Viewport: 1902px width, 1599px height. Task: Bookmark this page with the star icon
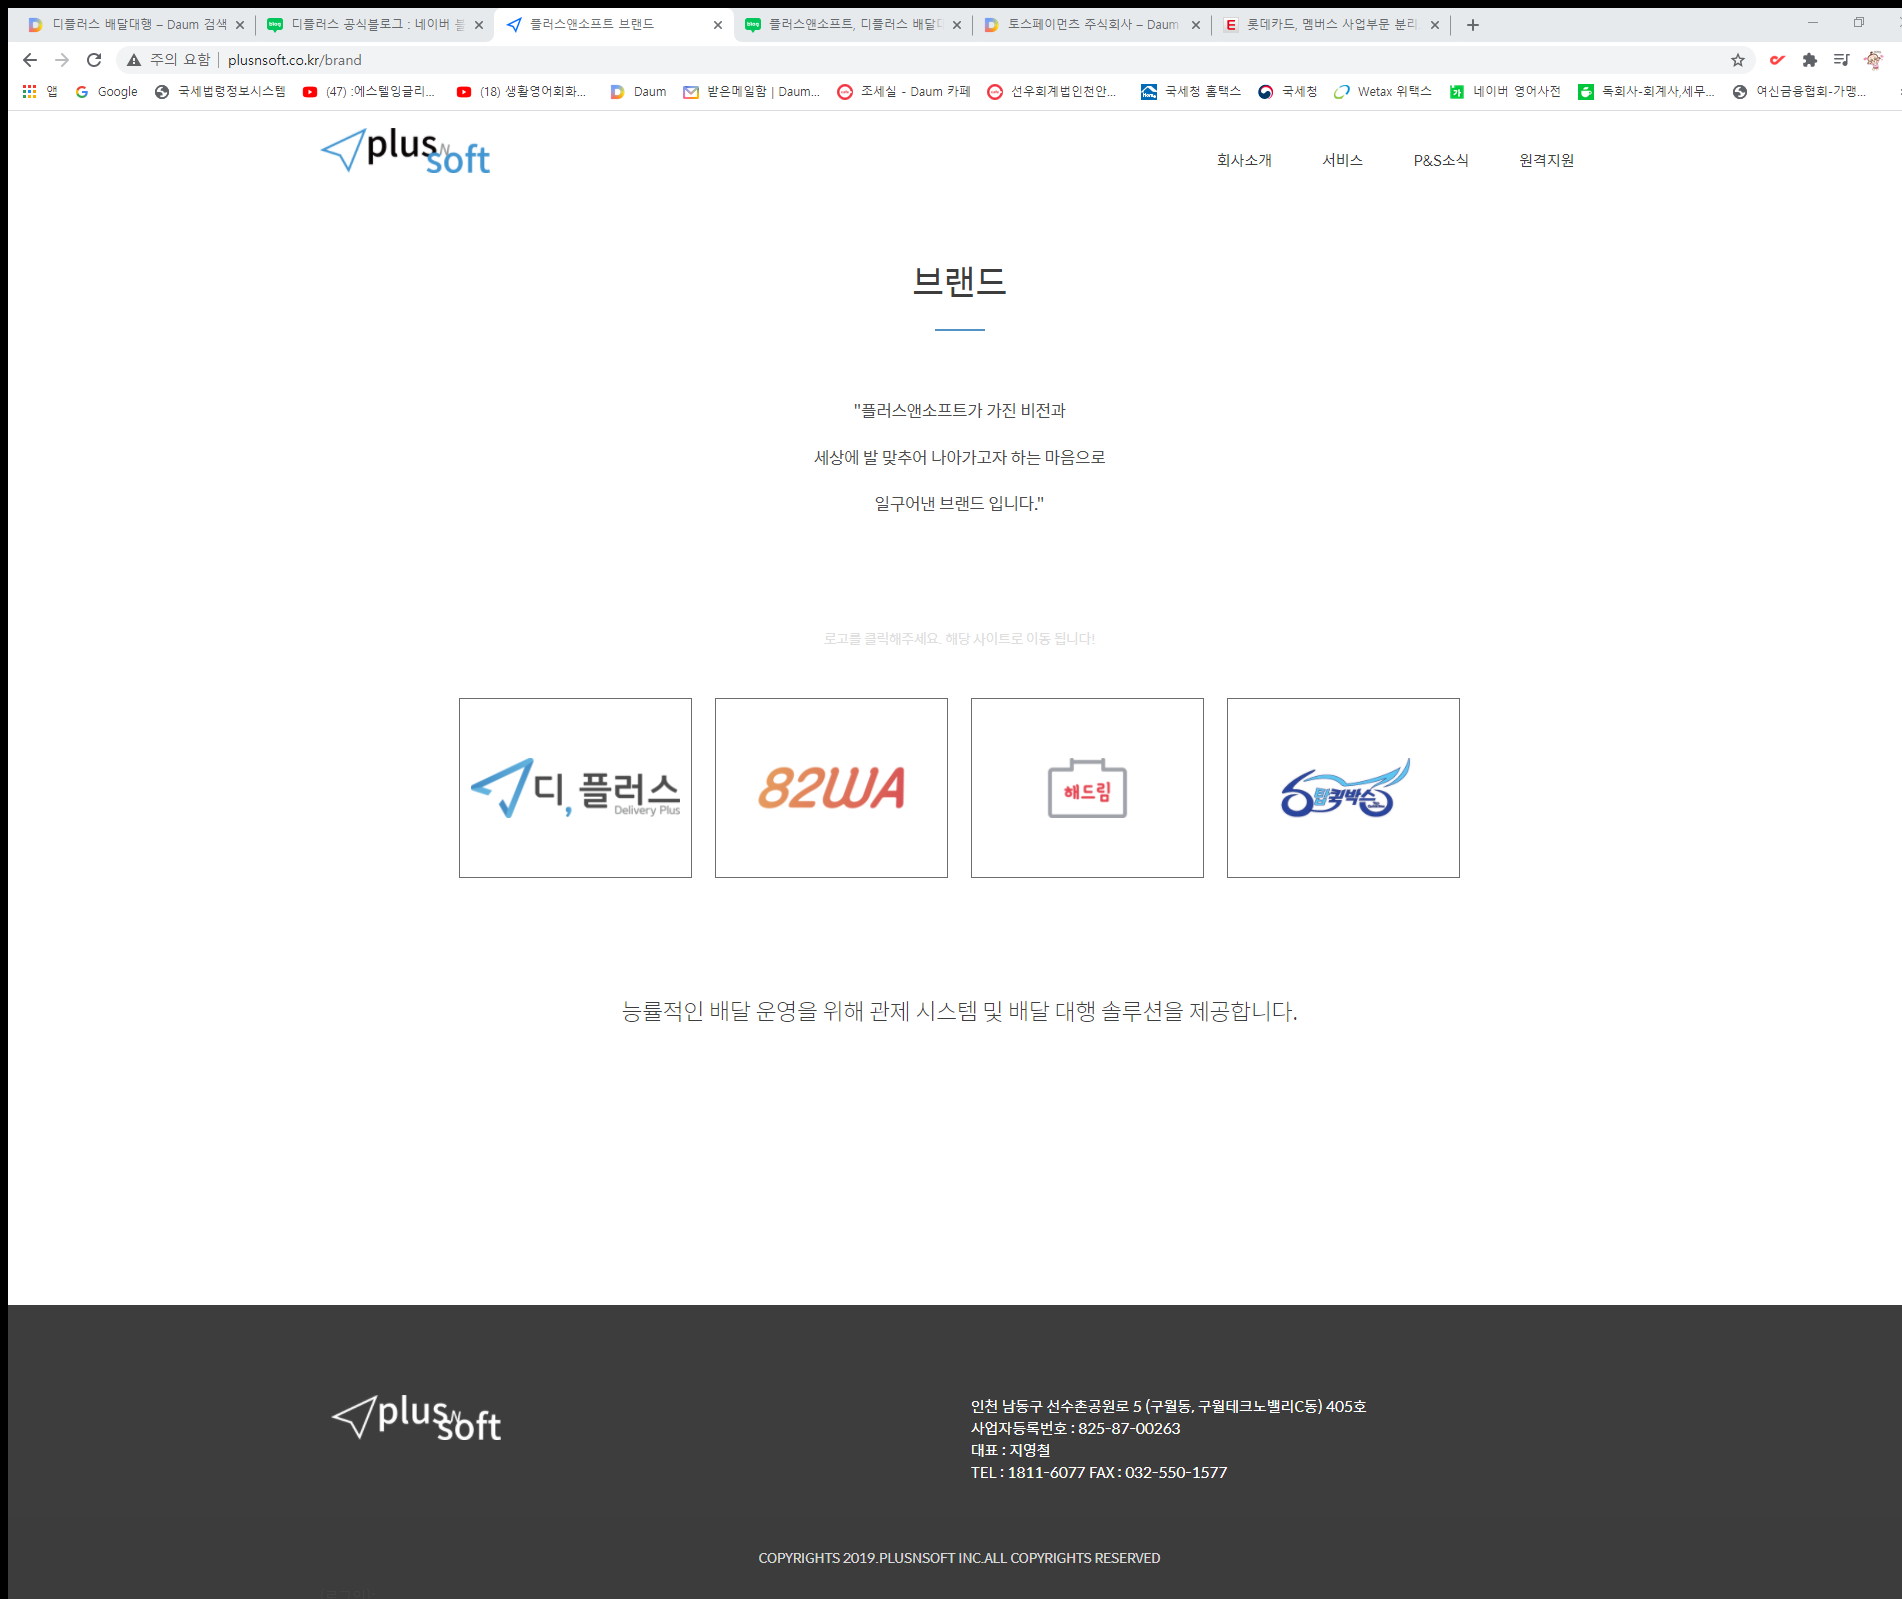(1738, 60)
